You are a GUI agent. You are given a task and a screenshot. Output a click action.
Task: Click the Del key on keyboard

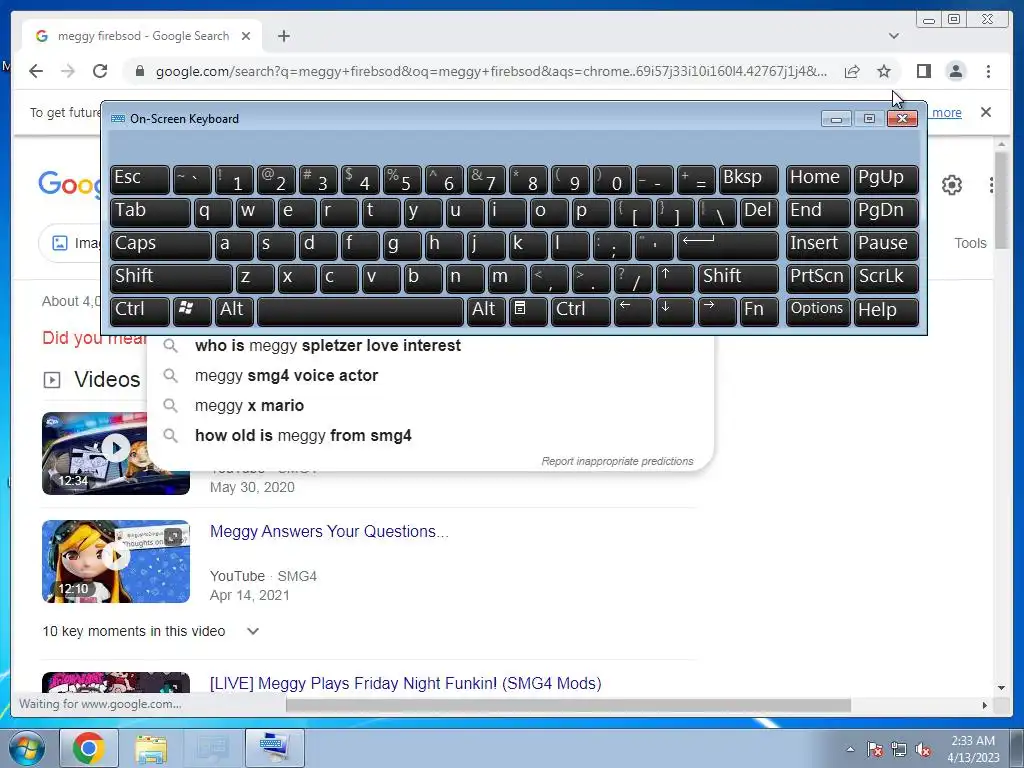[759, 213]
